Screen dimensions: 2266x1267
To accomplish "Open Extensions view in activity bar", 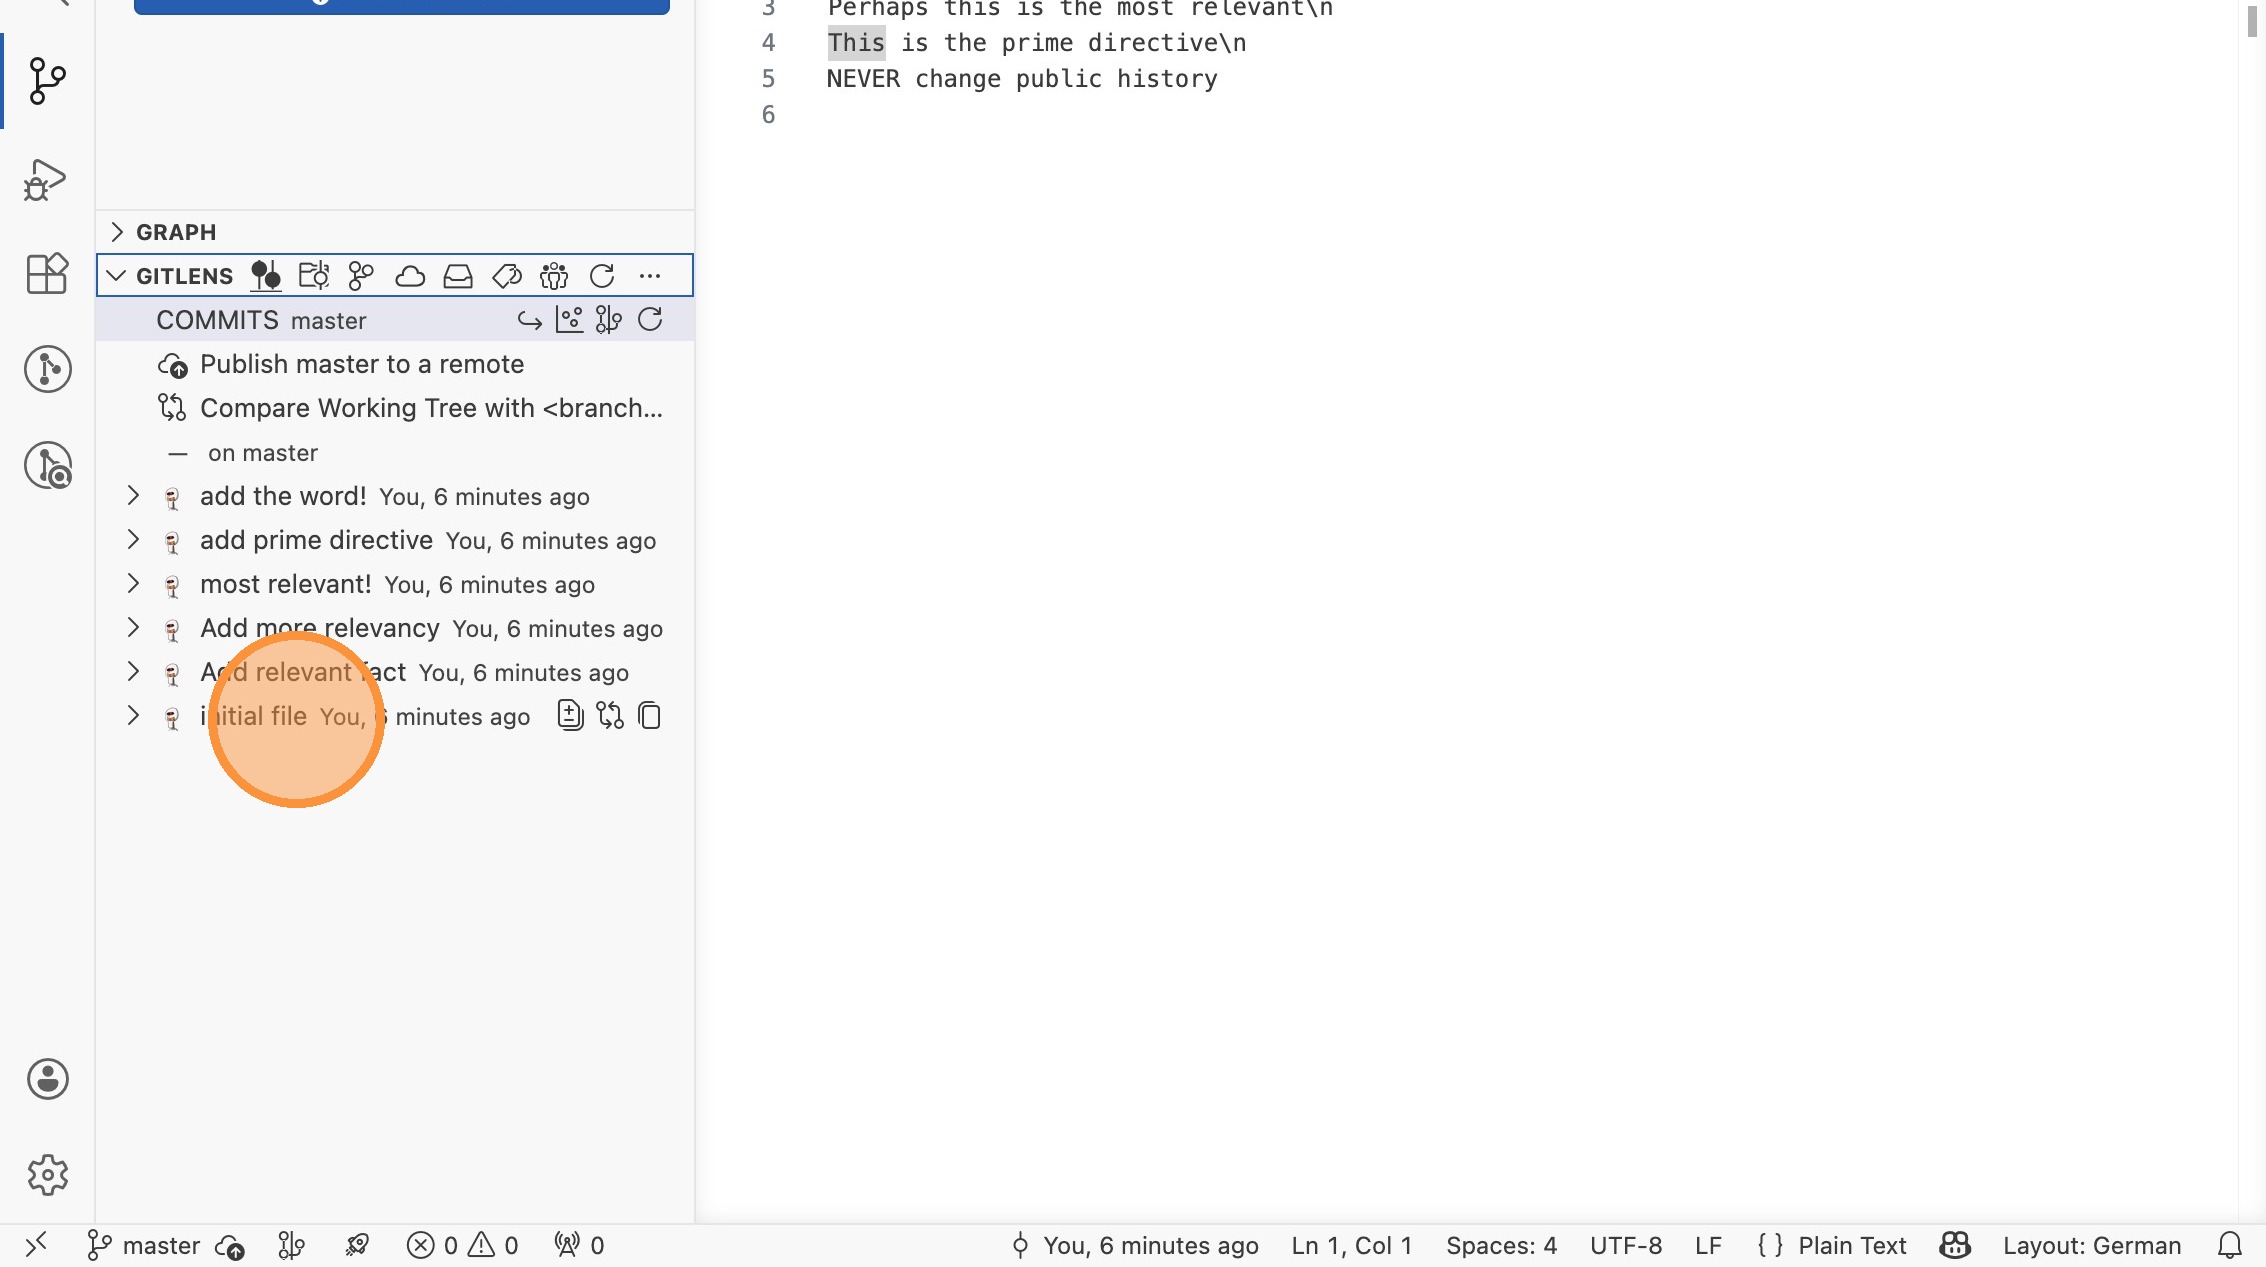I will [47, 273].
